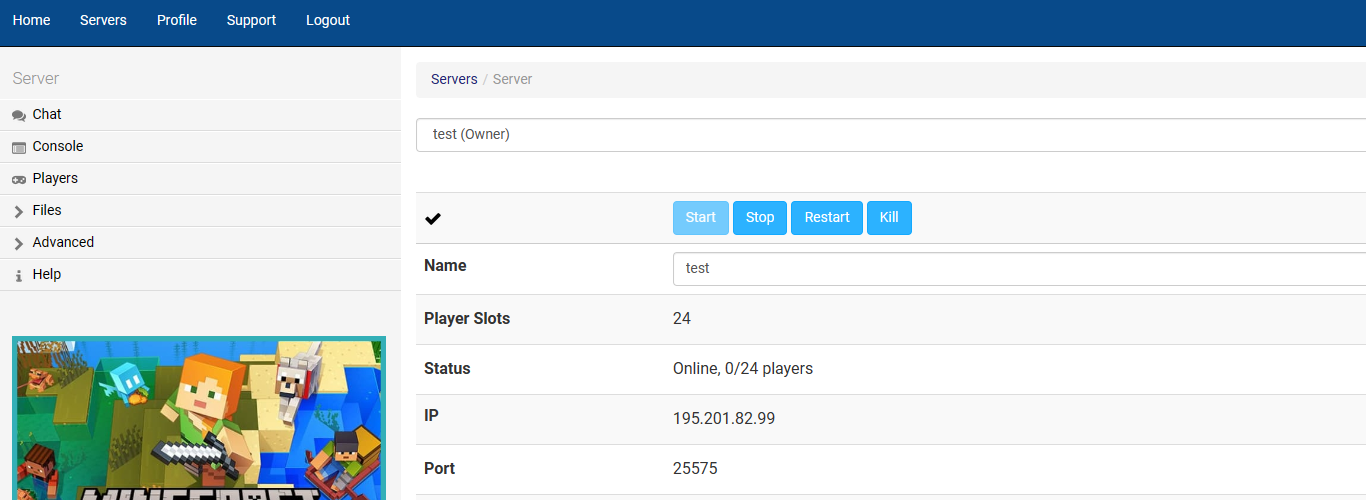
Task: Open the Servers menu in top navigation
Action: (x=103, y=20)
